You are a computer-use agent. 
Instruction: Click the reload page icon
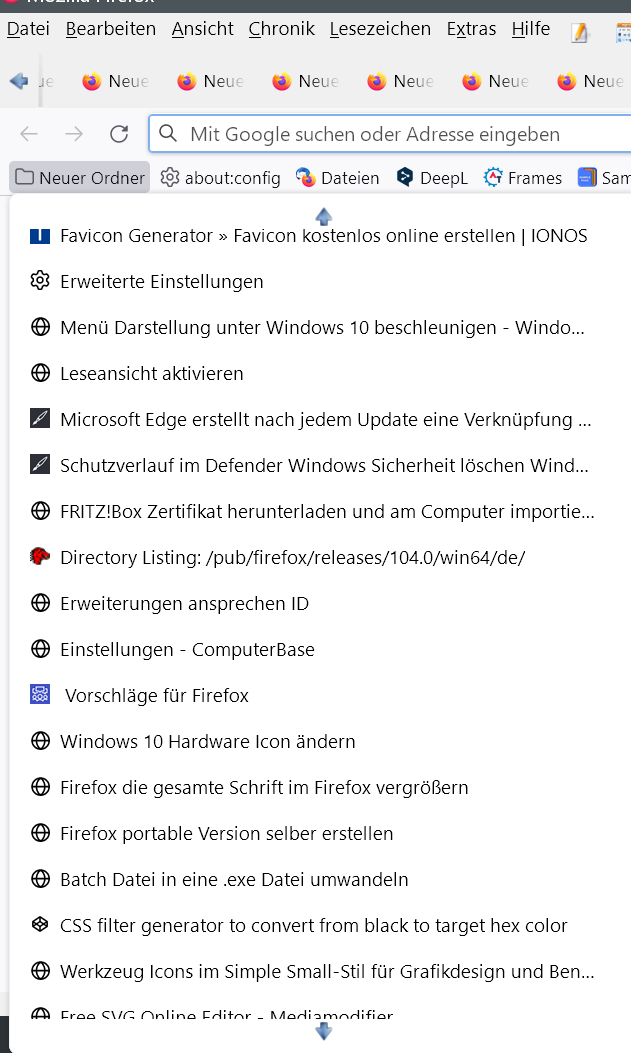pos(119,134)
